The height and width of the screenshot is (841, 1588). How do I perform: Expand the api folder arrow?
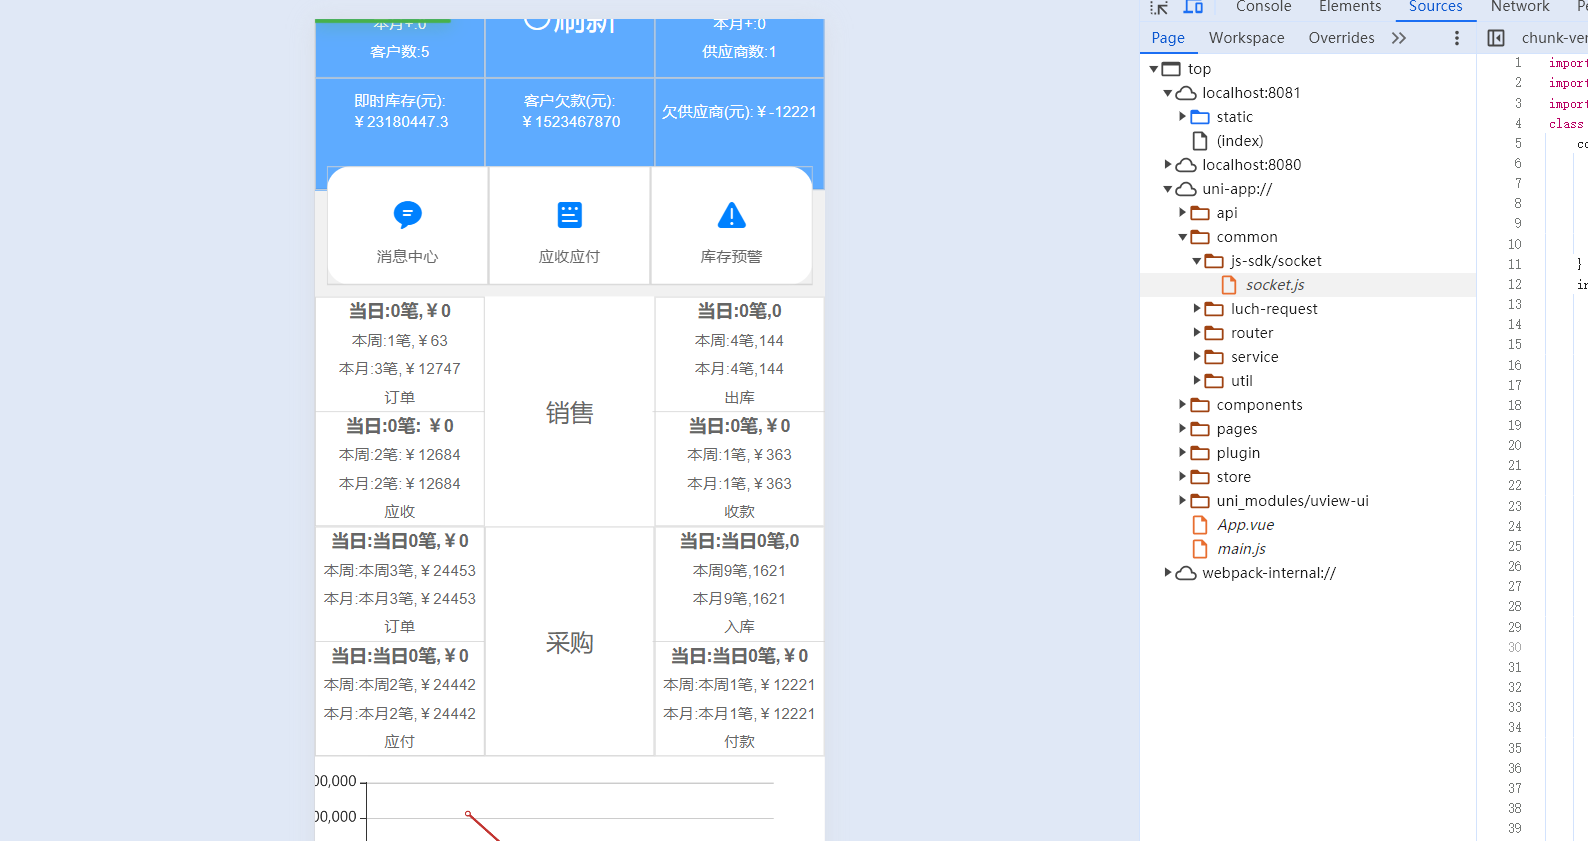coord(1182,213)
